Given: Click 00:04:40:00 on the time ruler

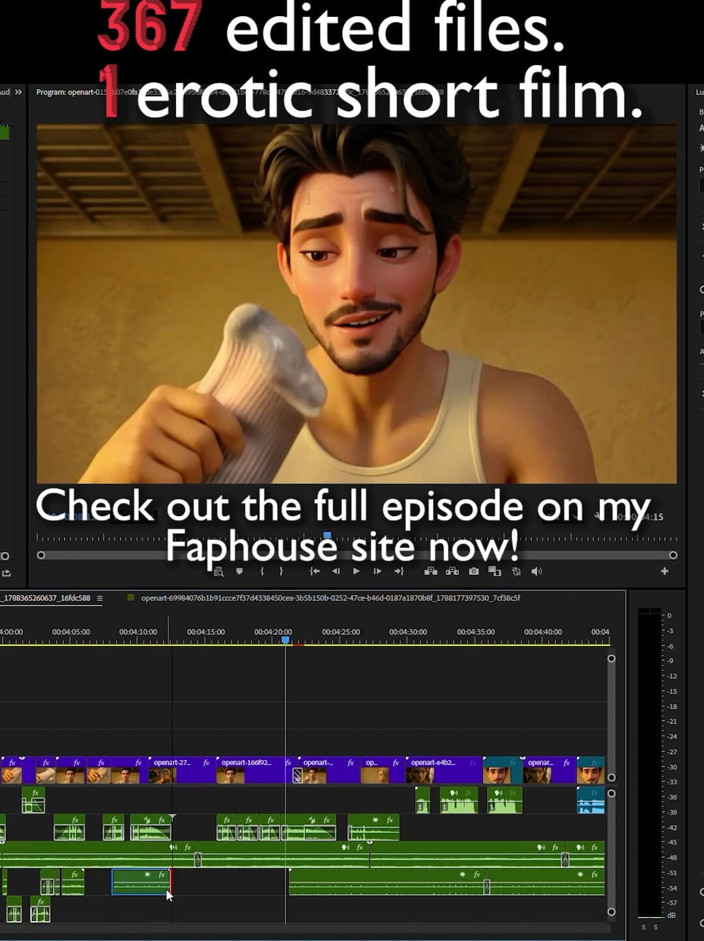Looking at the screenshot, I should point(543,632).
